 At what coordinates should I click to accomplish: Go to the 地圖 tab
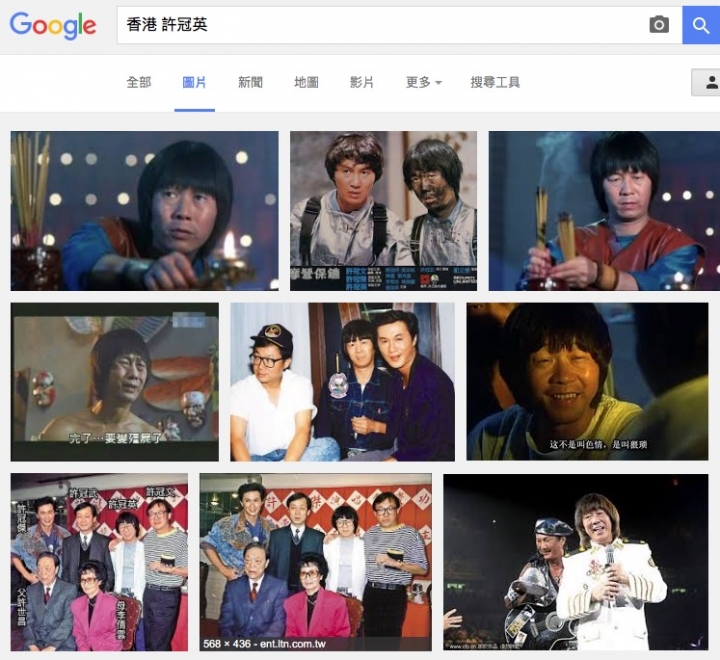click(x=306, y=83)
